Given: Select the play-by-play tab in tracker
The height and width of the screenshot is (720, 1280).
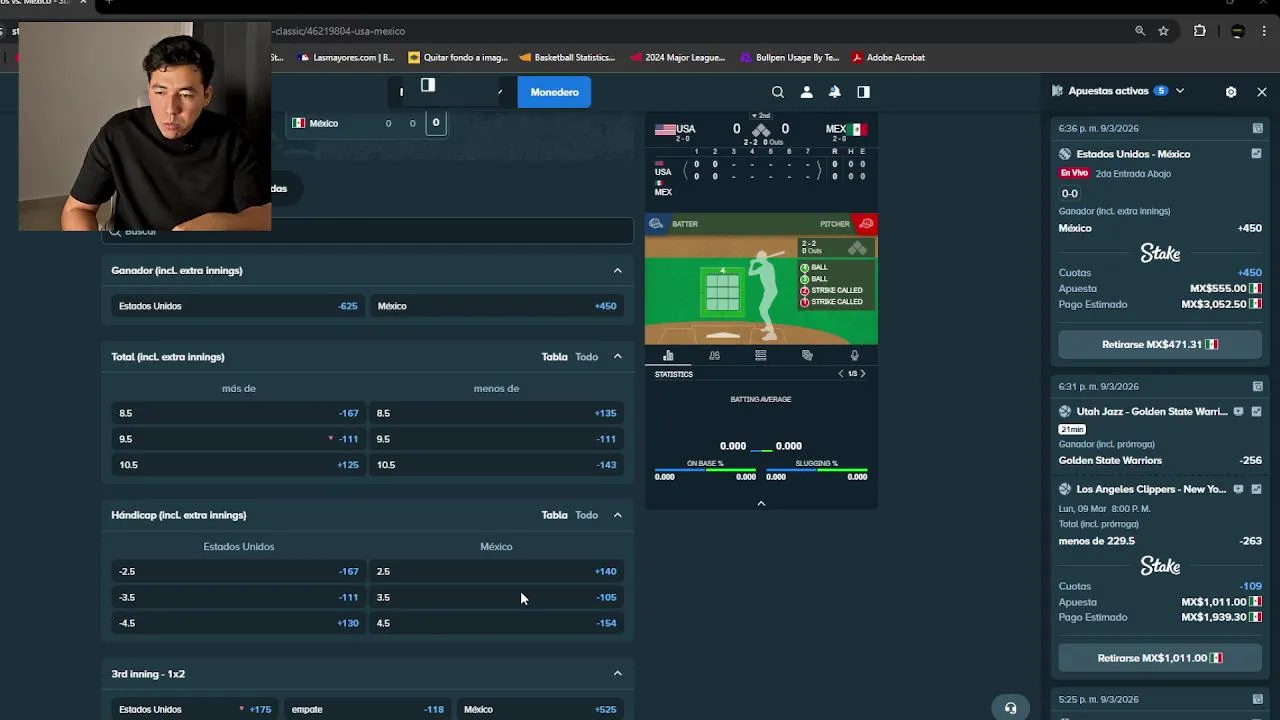Looking at the screenshot, I should click(807, 355).
